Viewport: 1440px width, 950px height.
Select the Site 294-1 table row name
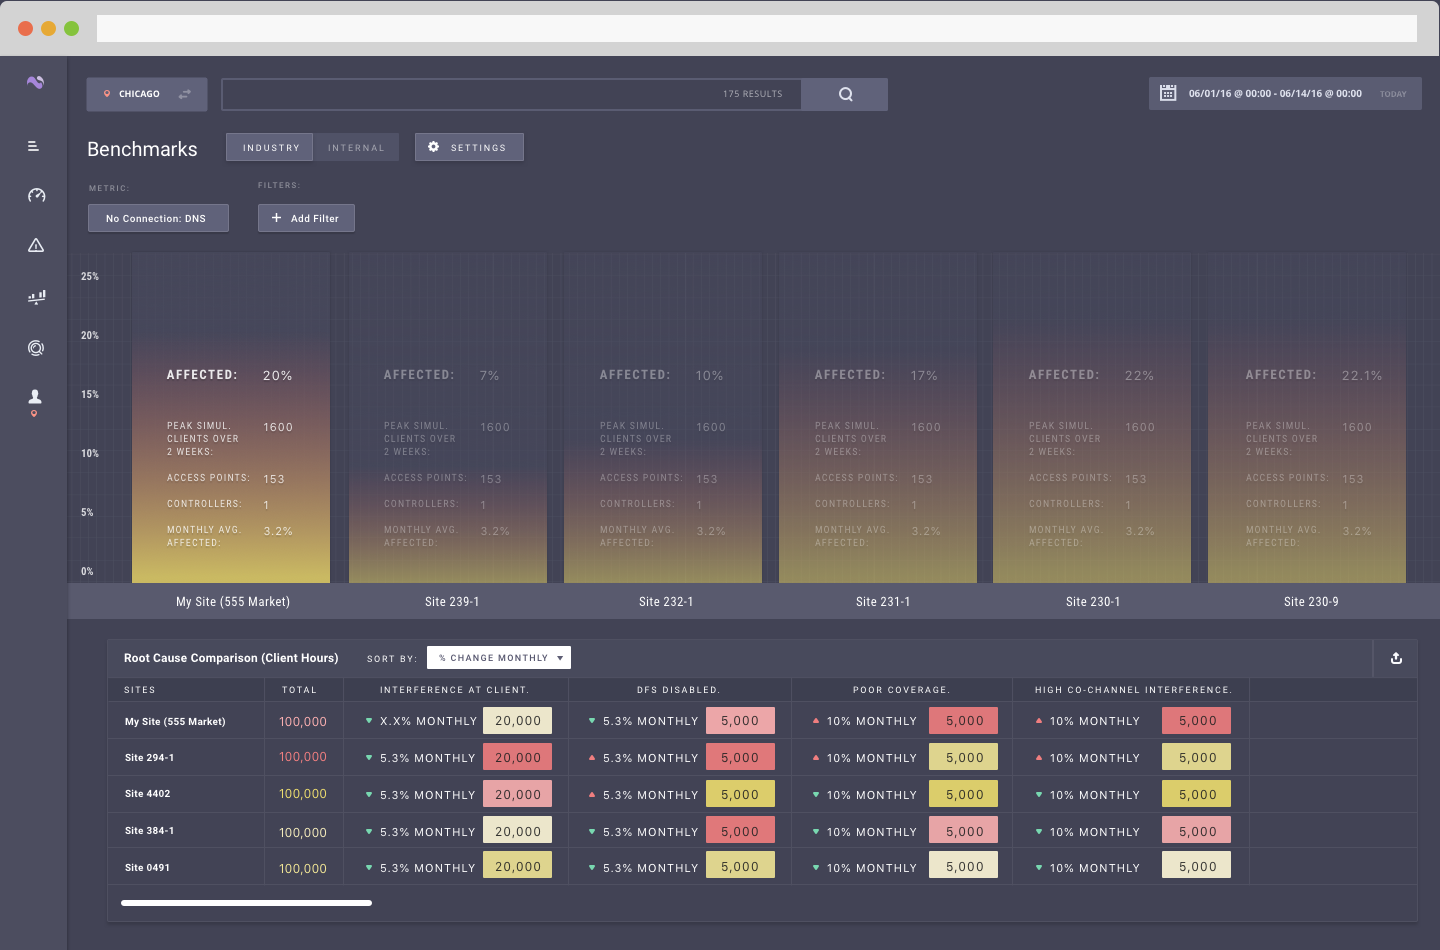(149, 758)
